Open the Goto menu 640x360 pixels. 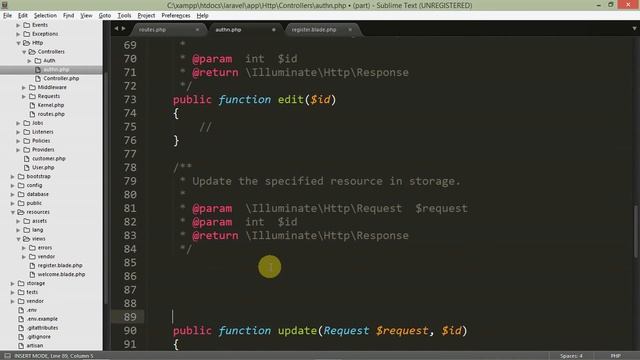(104, 16)
